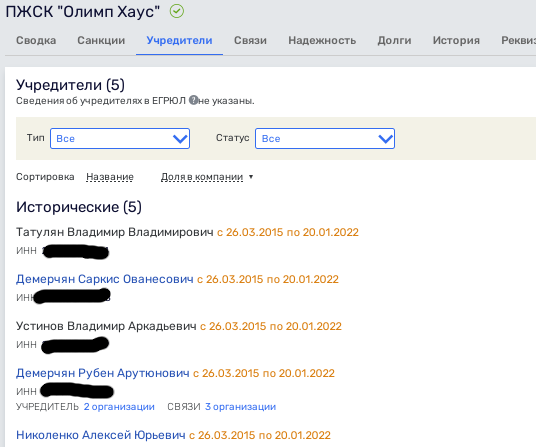Click the ЕГРЮЛ question mark help icon
The height and width of the screenshot is (447, 536).
pos(193,100)
